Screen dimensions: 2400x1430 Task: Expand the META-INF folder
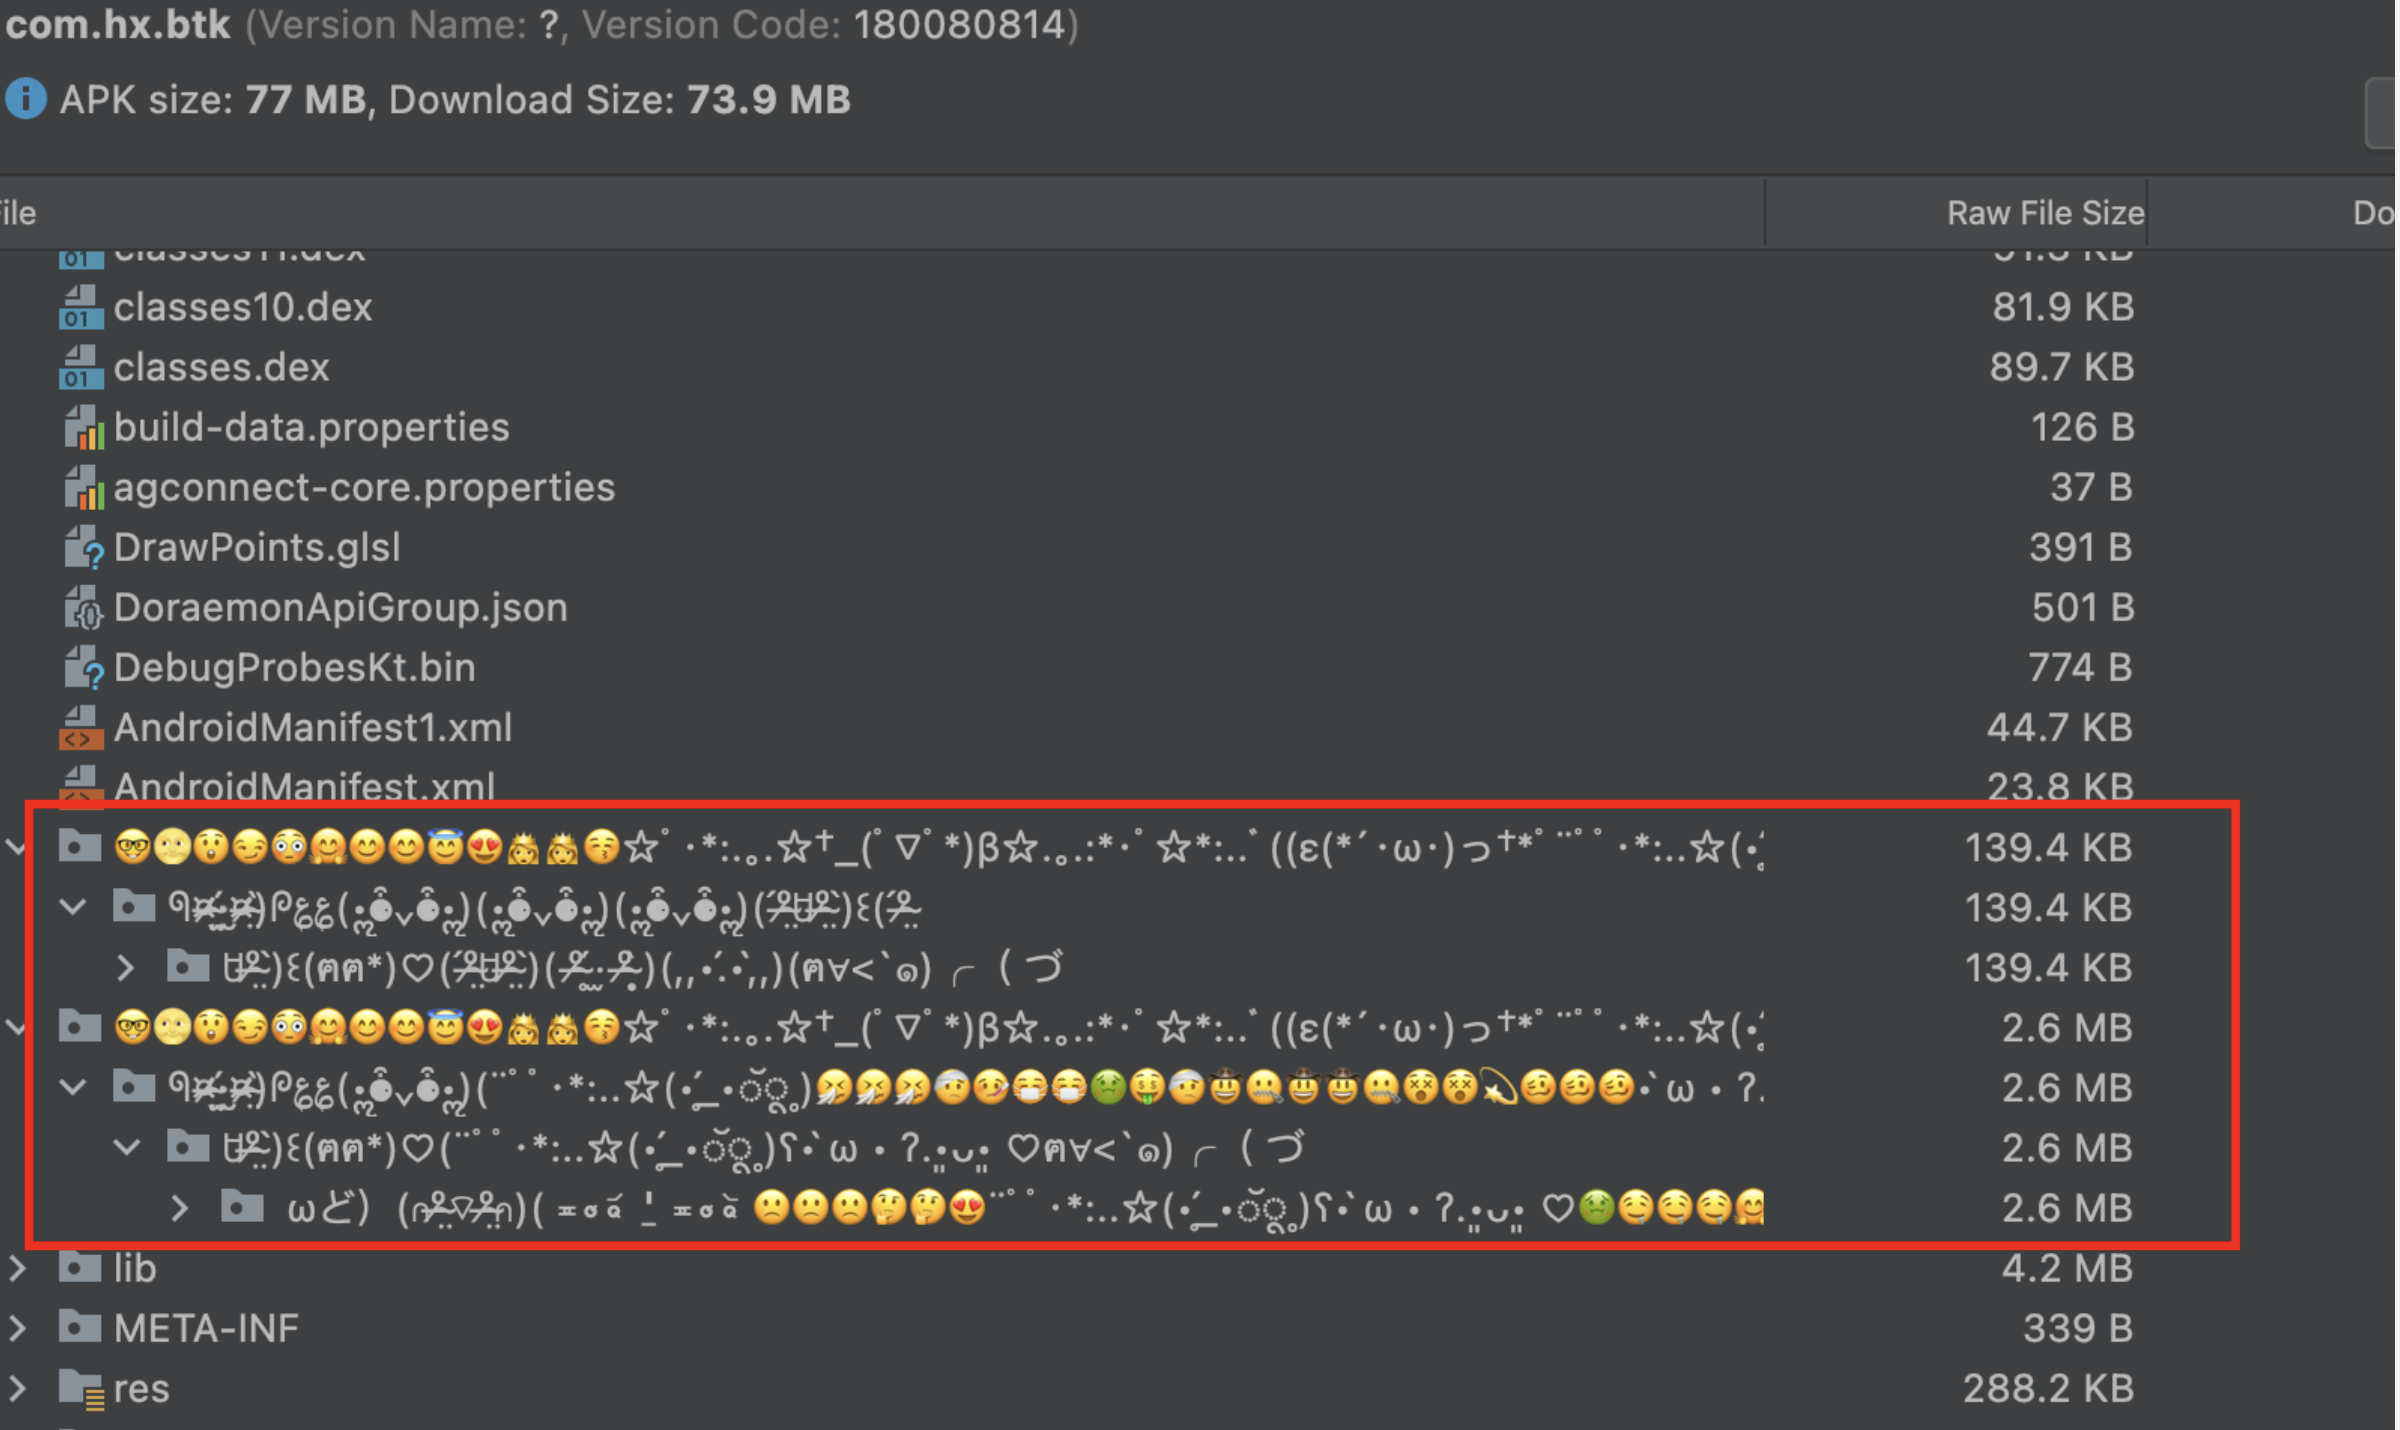click(x=18, y=1328)
